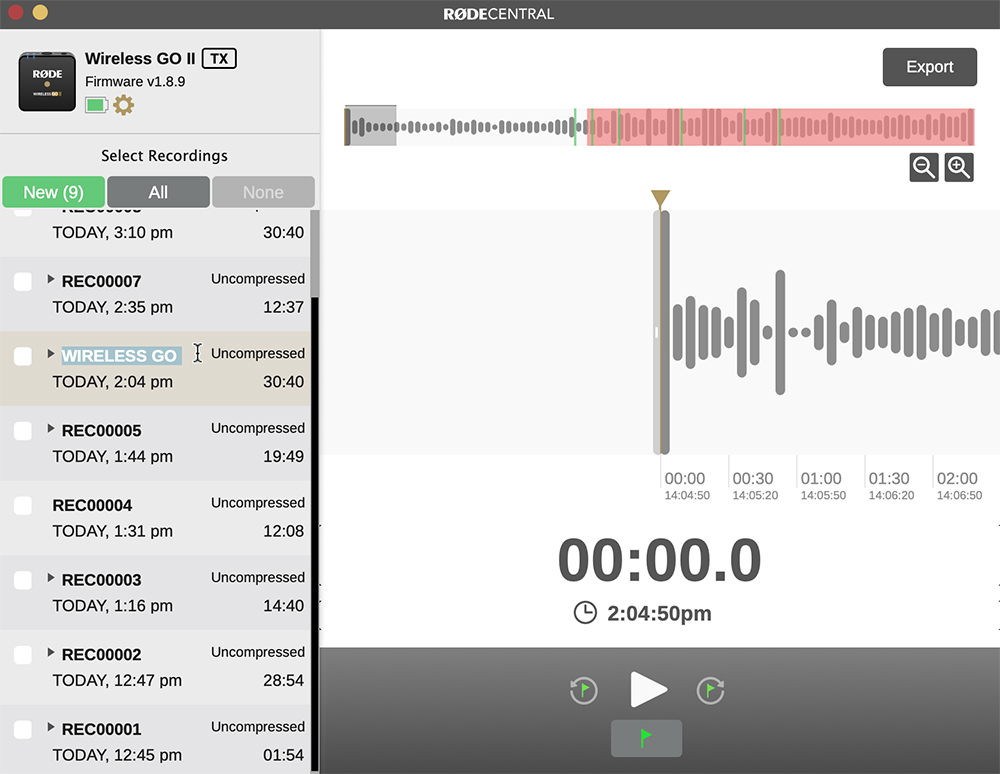Click the 00:00.0 playback time display
This screenshot has width=1000, height=774.
click(x=659, y=560)
